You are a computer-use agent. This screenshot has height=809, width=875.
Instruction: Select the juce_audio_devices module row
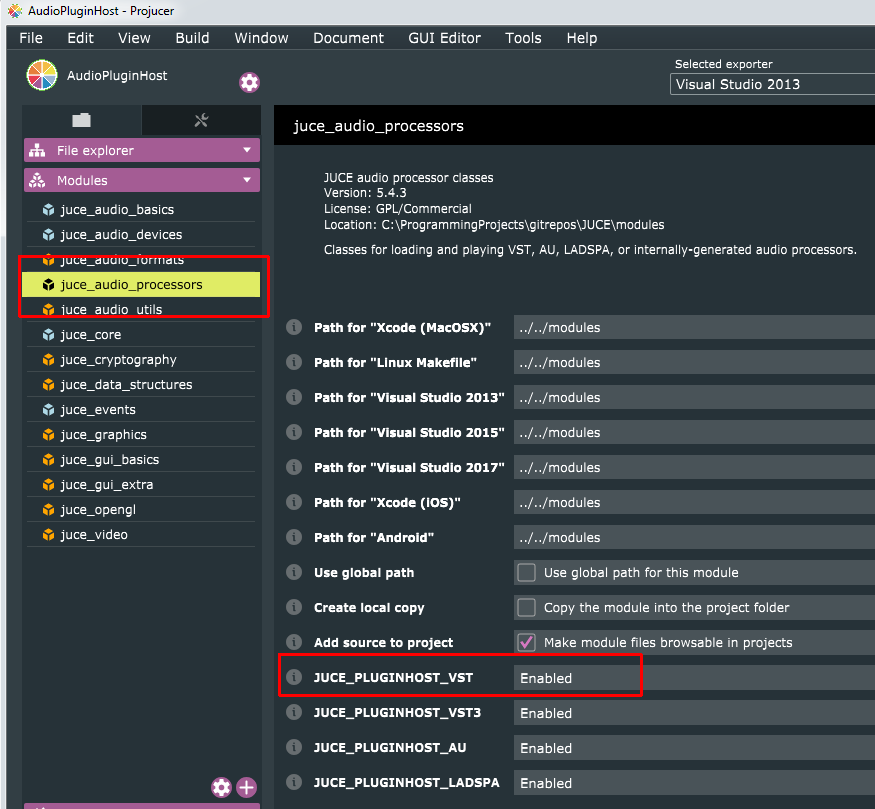pyautogui.click(x=141, y=235)
